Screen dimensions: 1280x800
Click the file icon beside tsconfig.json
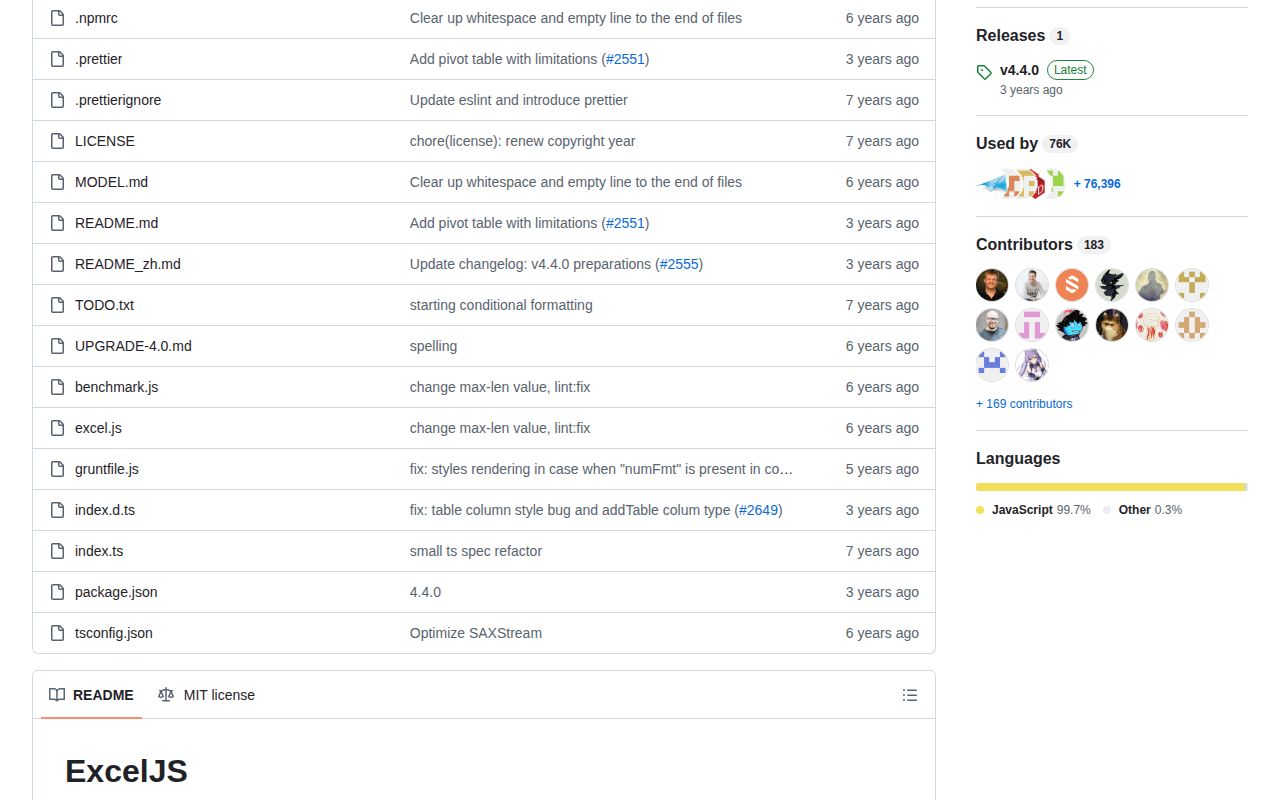click(x=58, y=633)
